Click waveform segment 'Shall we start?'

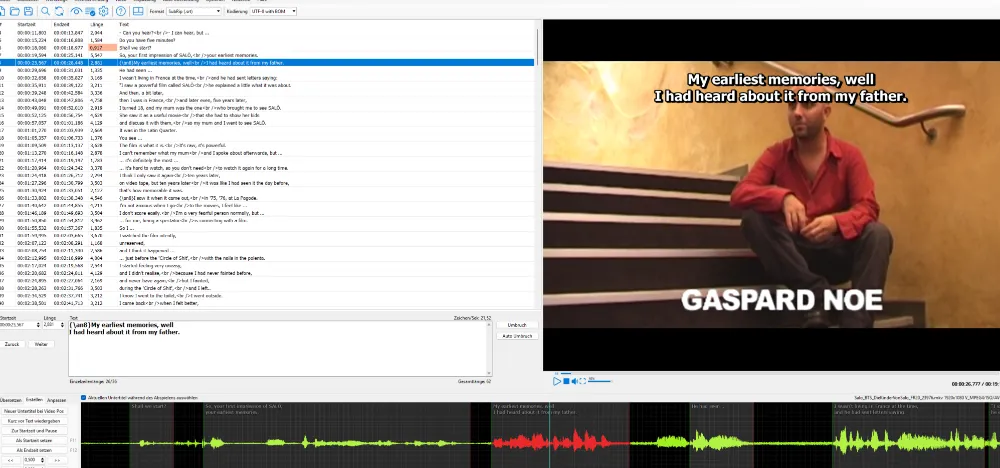point(151,441)
